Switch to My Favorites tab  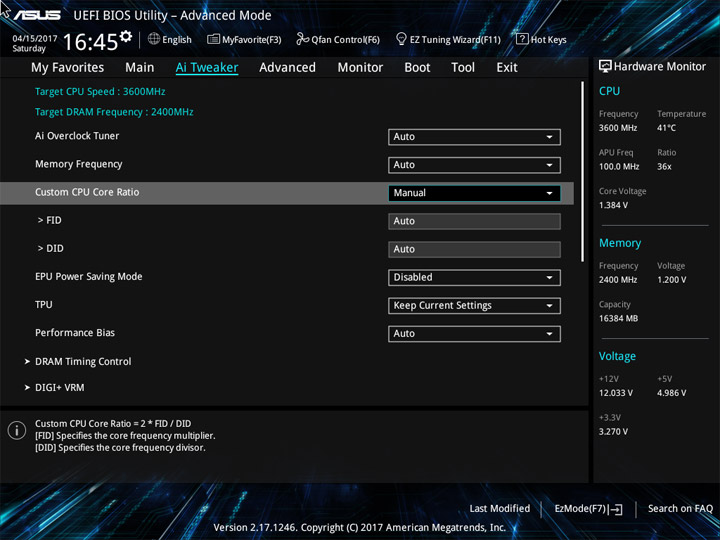point(68,68)
